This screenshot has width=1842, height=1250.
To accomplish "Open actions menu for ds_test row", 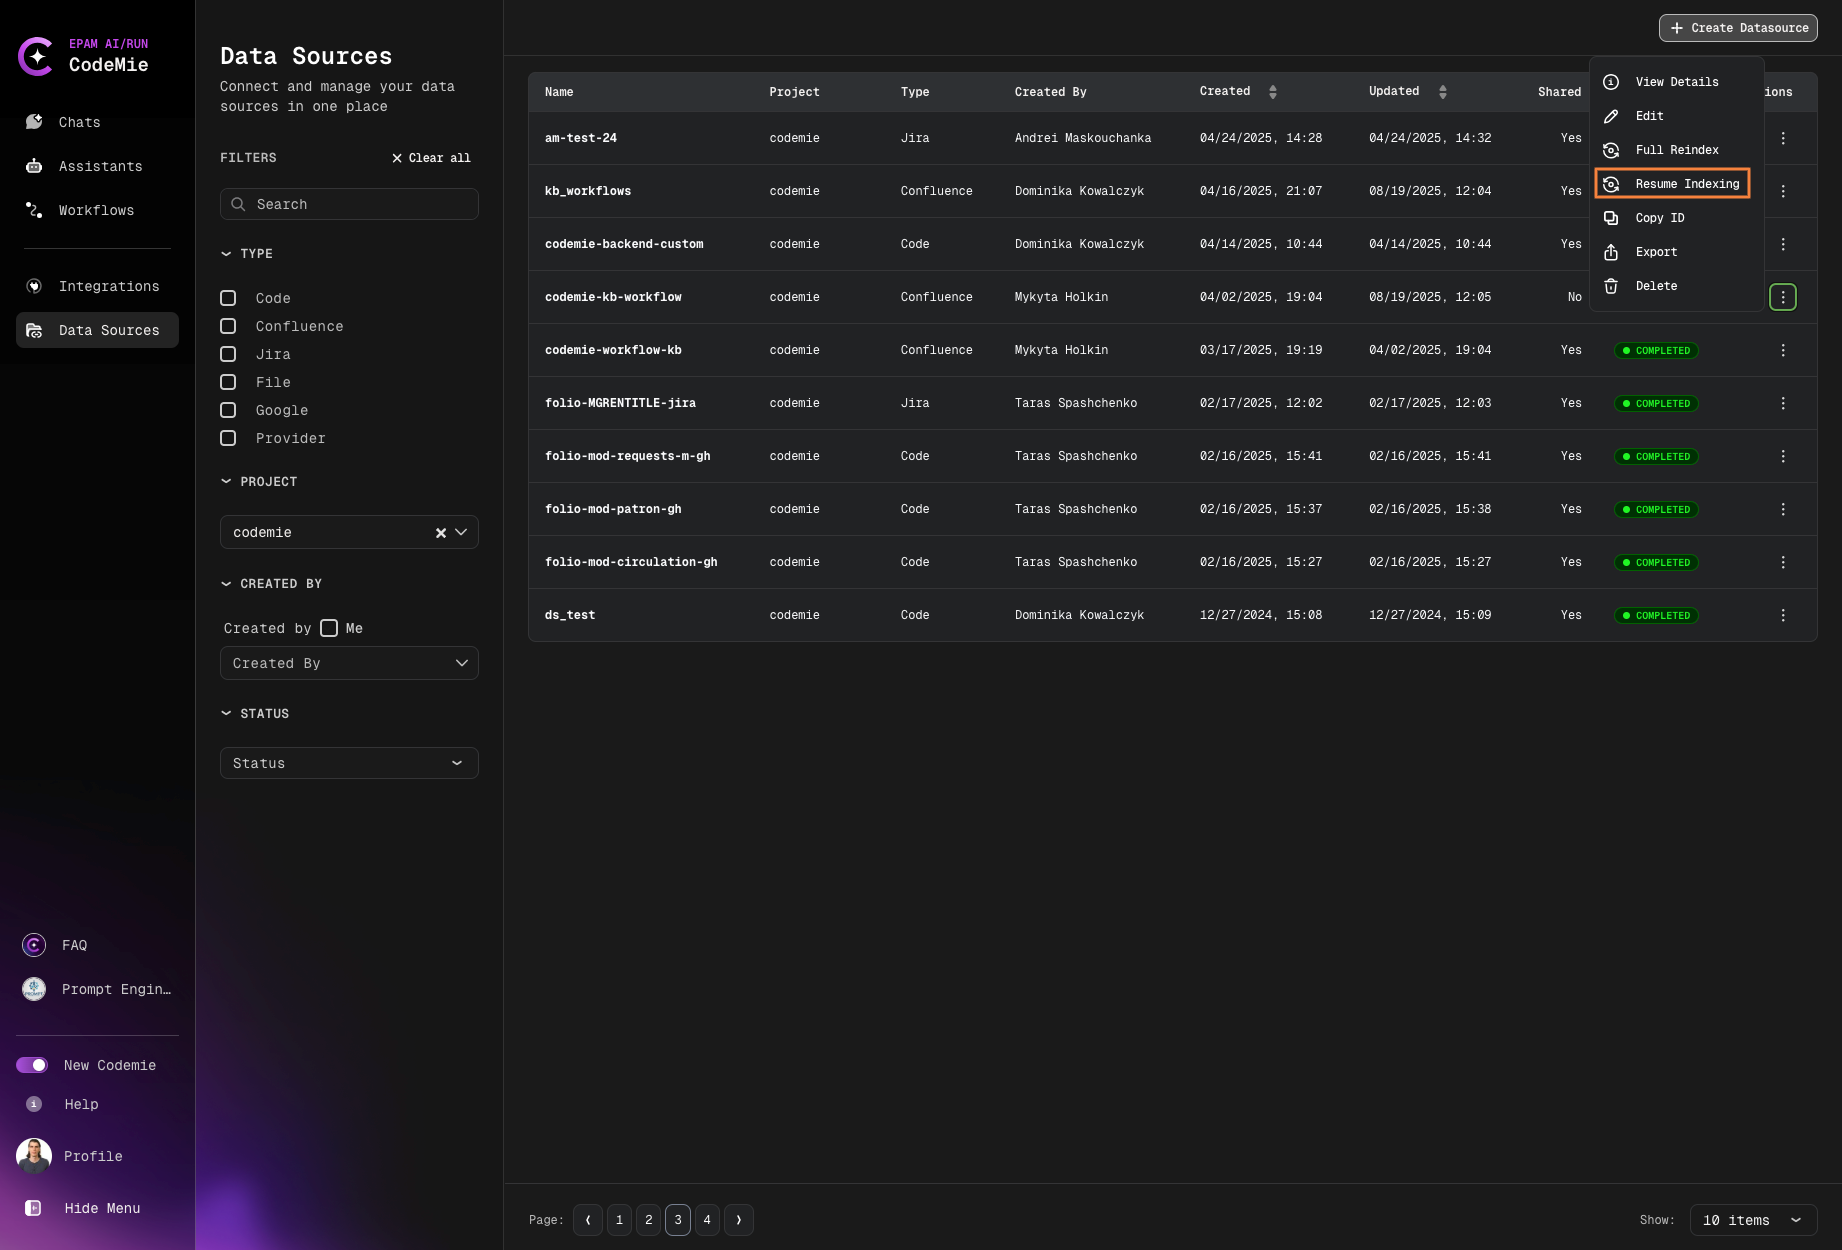I will tap(1782, 615).
